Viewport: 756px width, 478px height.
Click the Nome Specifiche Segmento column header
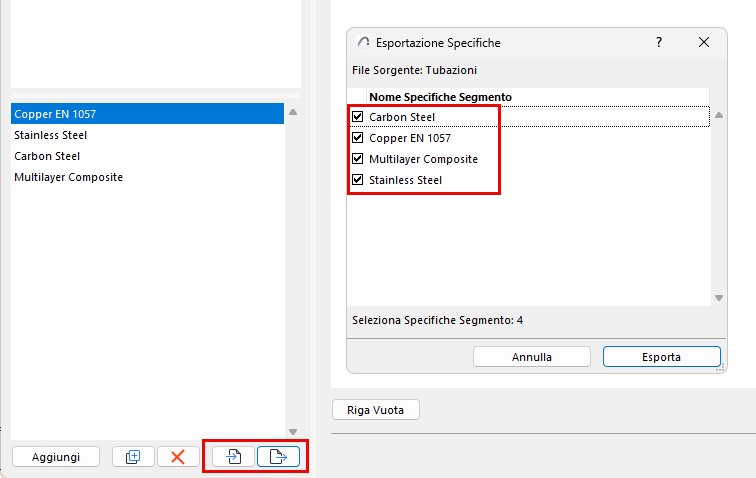[538, 97]
